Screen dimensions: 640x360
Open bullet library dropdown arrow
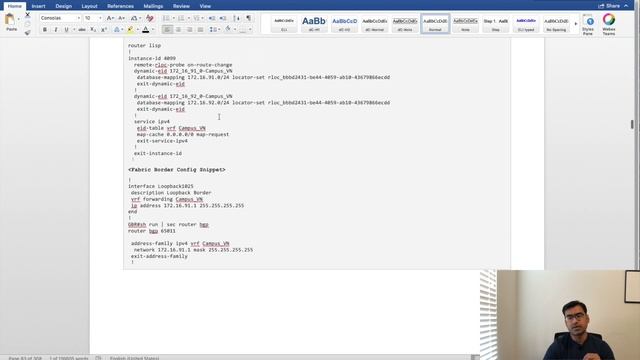pos(173,18)
